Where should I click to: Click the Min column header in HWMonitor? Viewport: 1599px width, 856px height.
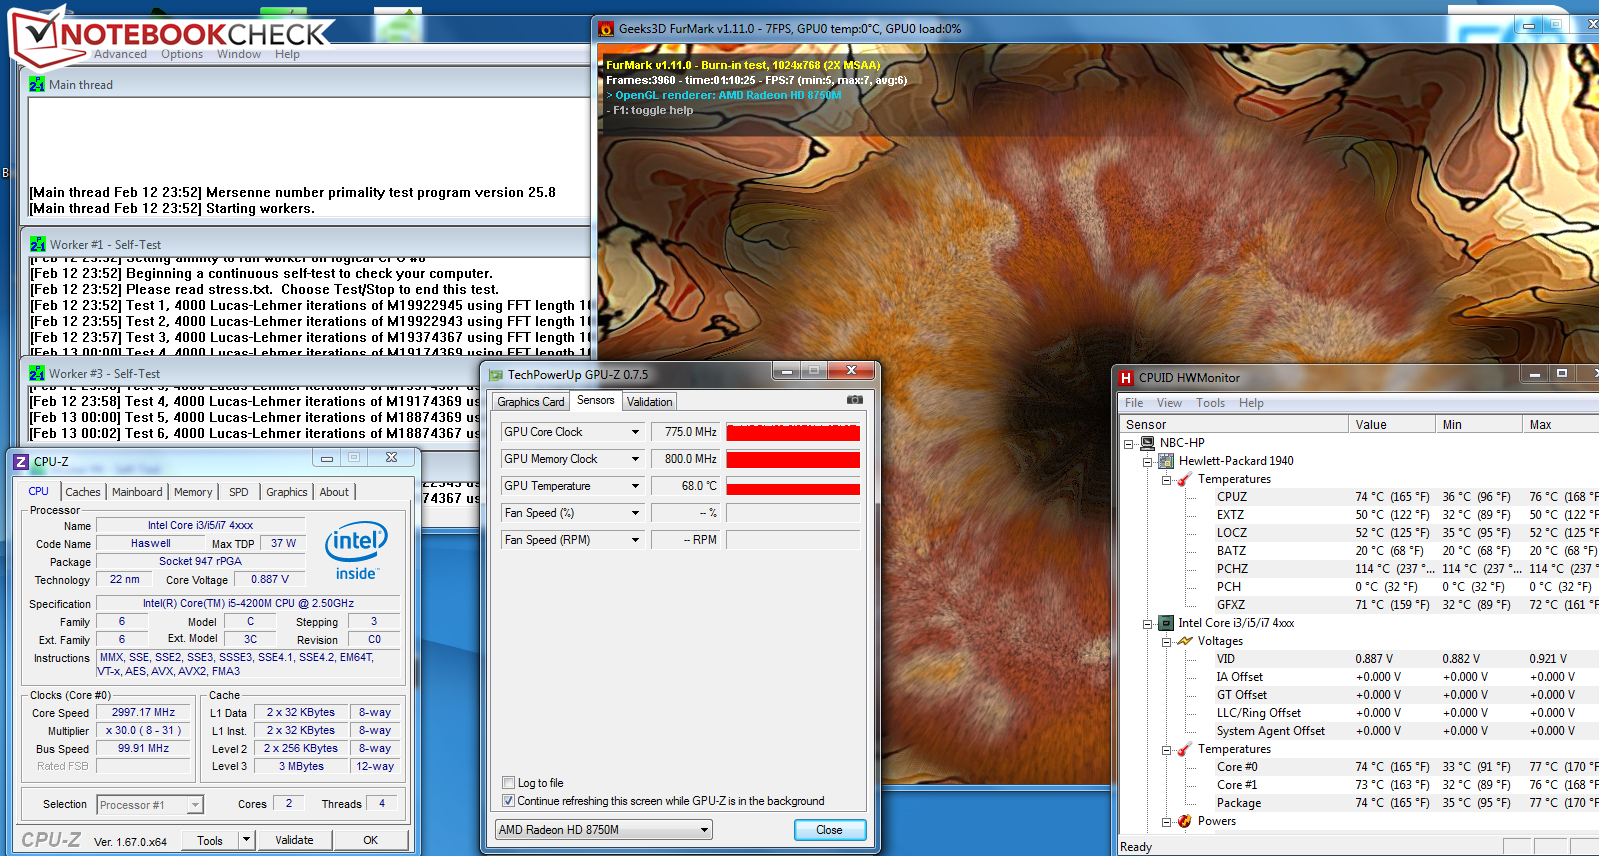pyautogui.click(x=1478, y=424)
